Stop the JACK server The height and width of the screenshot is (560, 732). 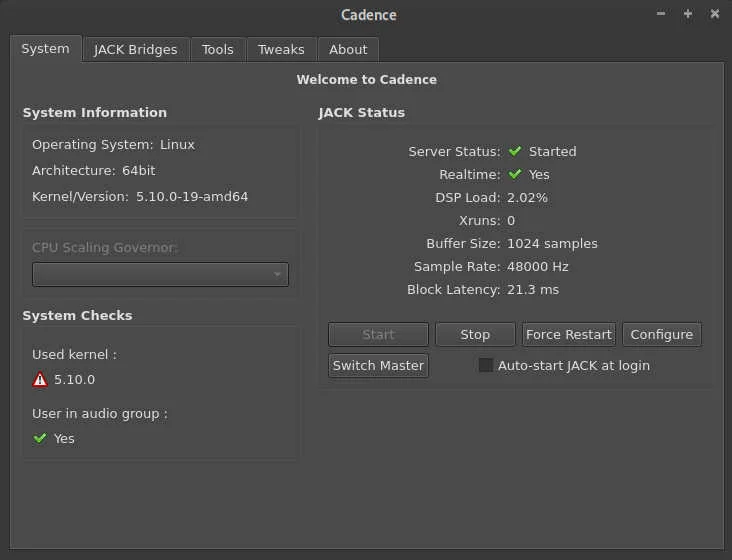[x=475, y=334]
